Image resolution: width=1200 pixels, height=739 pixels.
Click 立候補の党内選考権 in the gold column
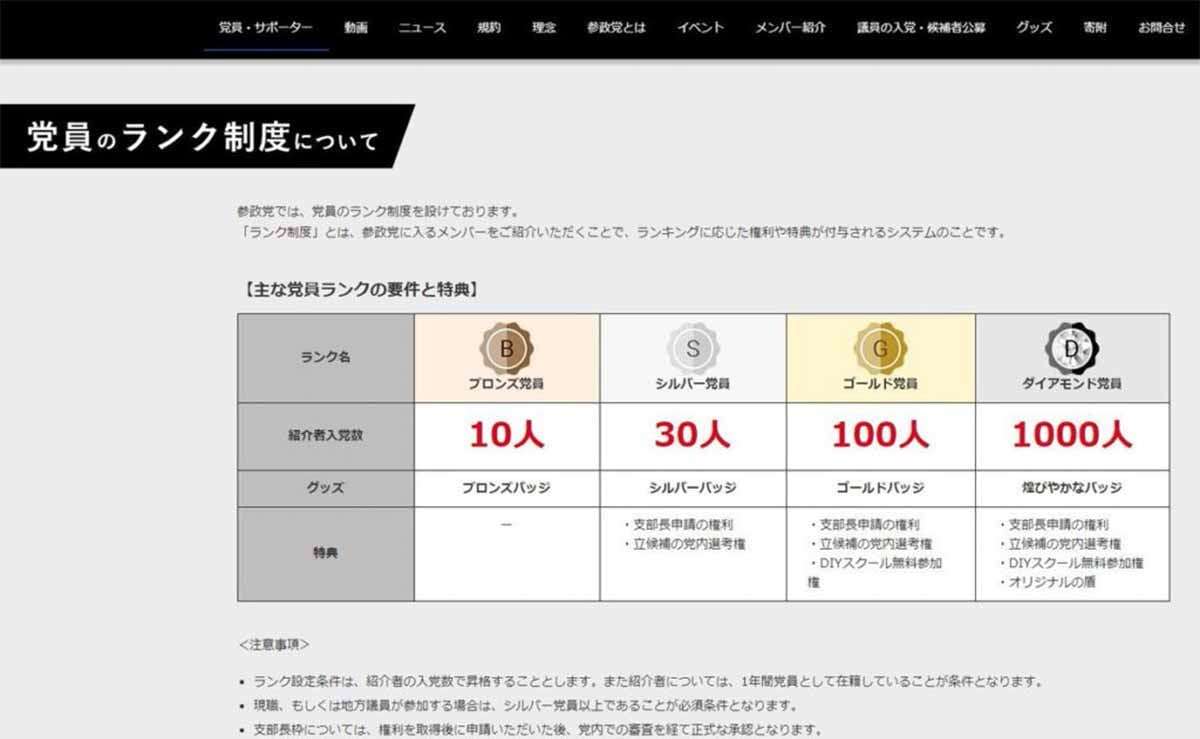(x=871, y=544)
